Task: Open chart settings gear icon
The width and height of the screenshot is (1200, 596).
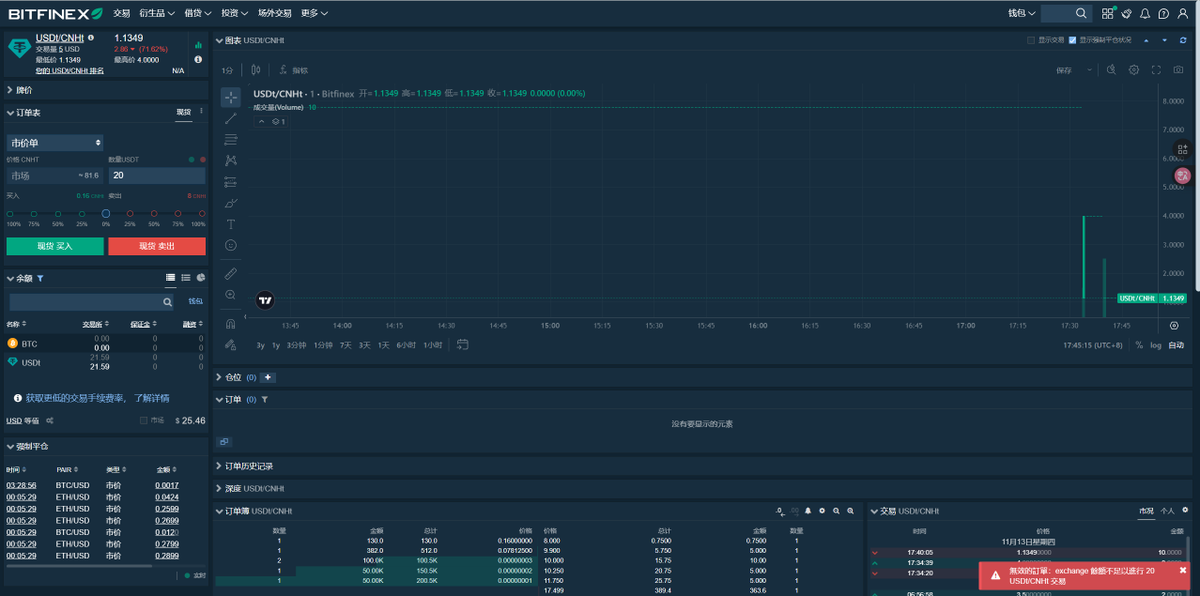Action: (1134, 70)
